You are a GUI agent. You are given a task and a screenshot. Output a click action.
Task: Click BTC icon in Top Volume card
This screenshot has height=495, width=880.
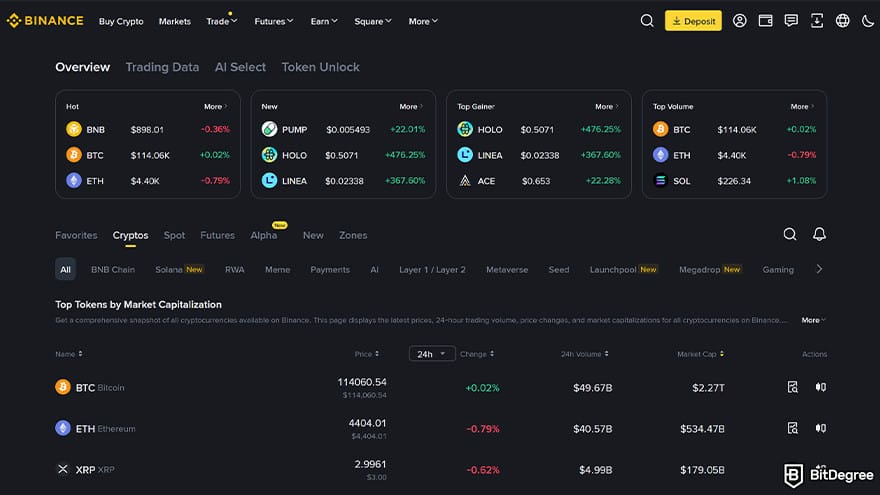[661, 129]
